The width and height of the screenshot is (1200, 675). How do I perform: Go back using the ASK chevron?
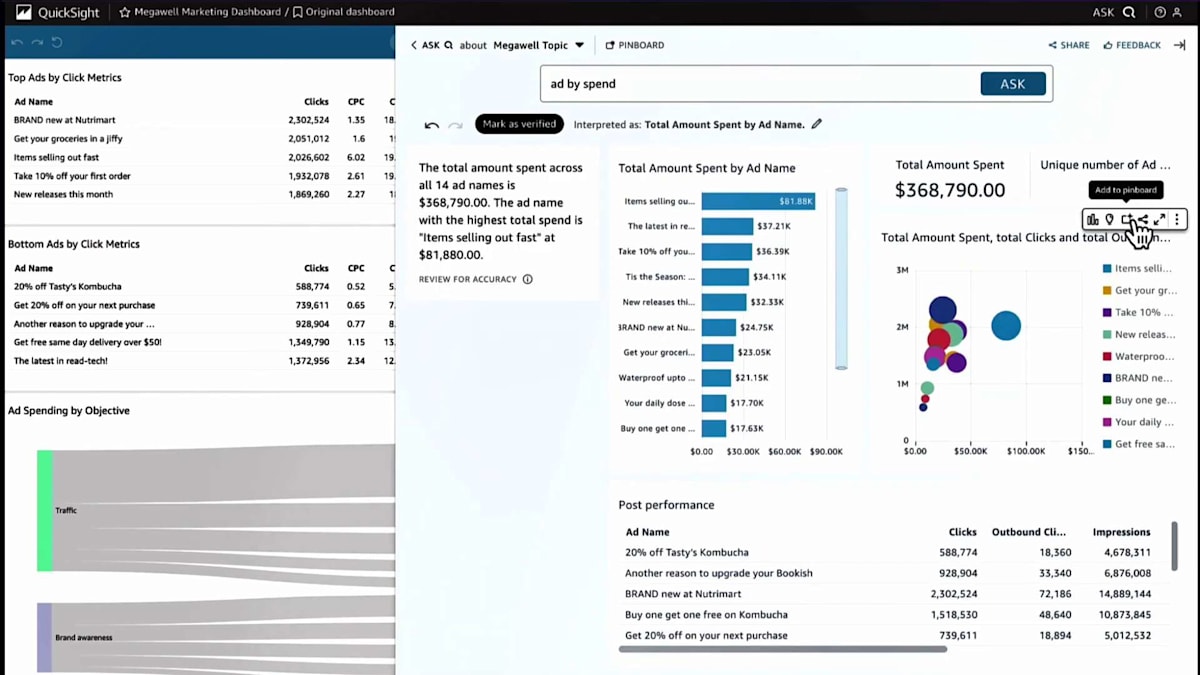[414, 45]
